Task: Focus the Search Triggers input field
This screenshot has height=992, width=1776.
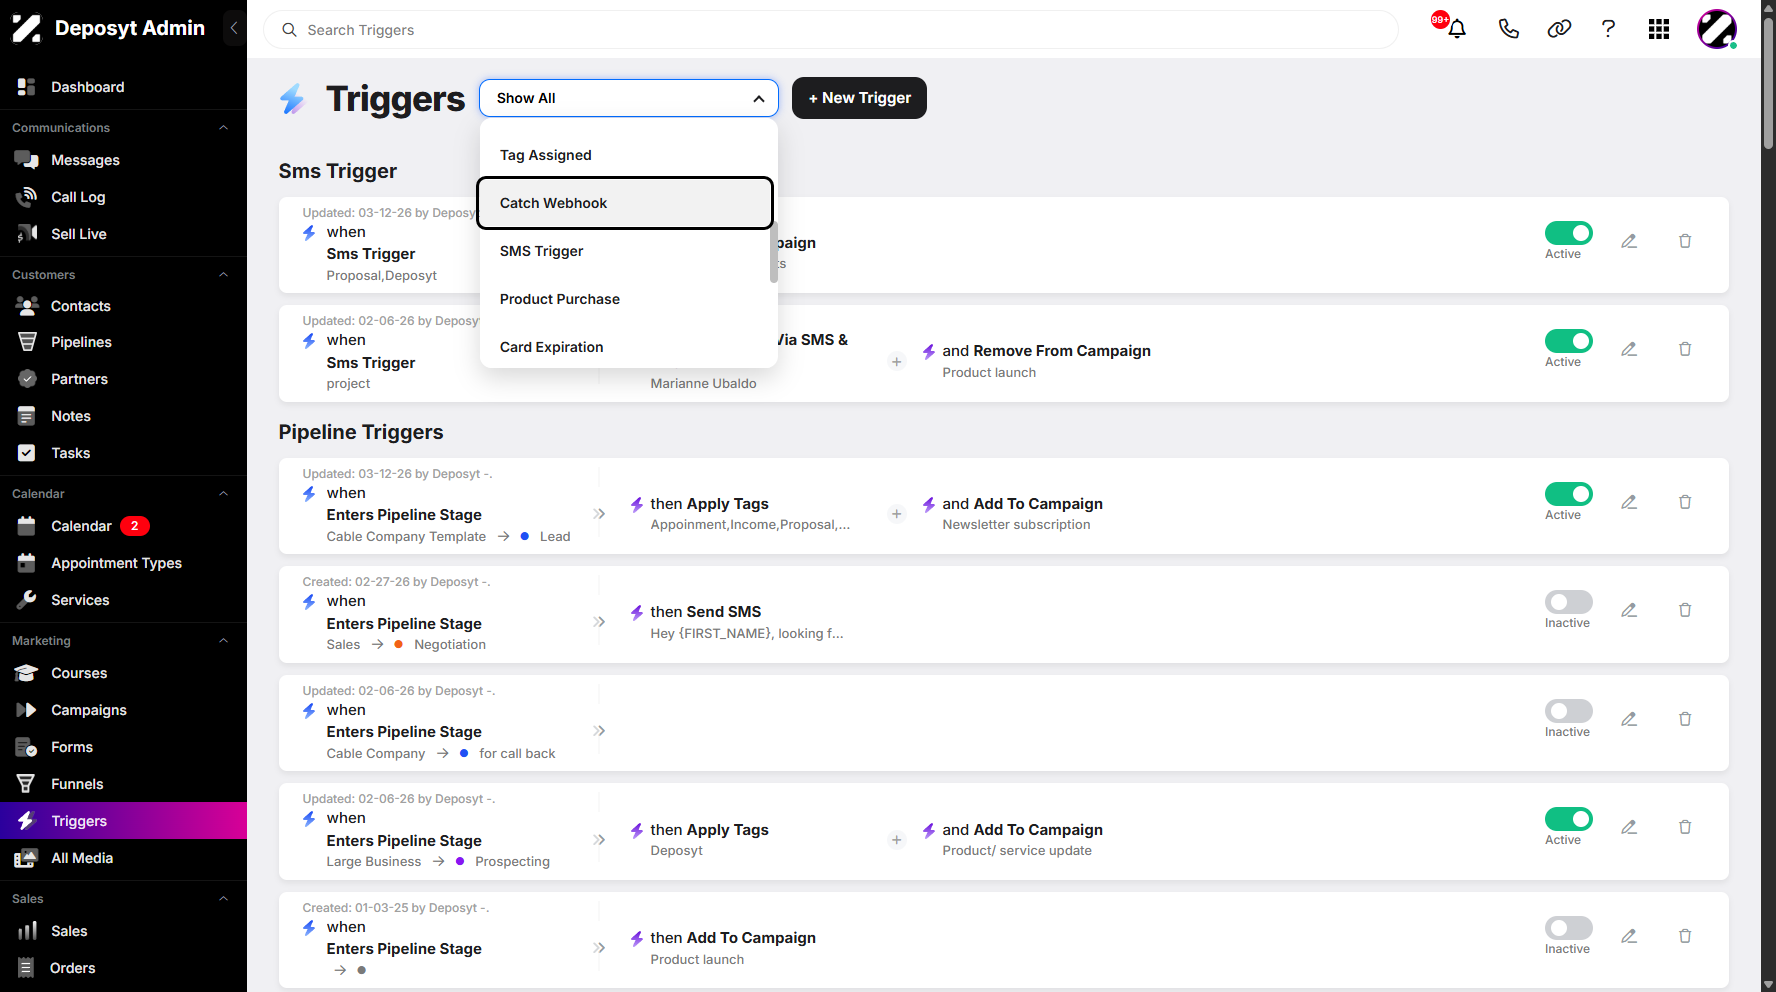Action: click(830, 30)
